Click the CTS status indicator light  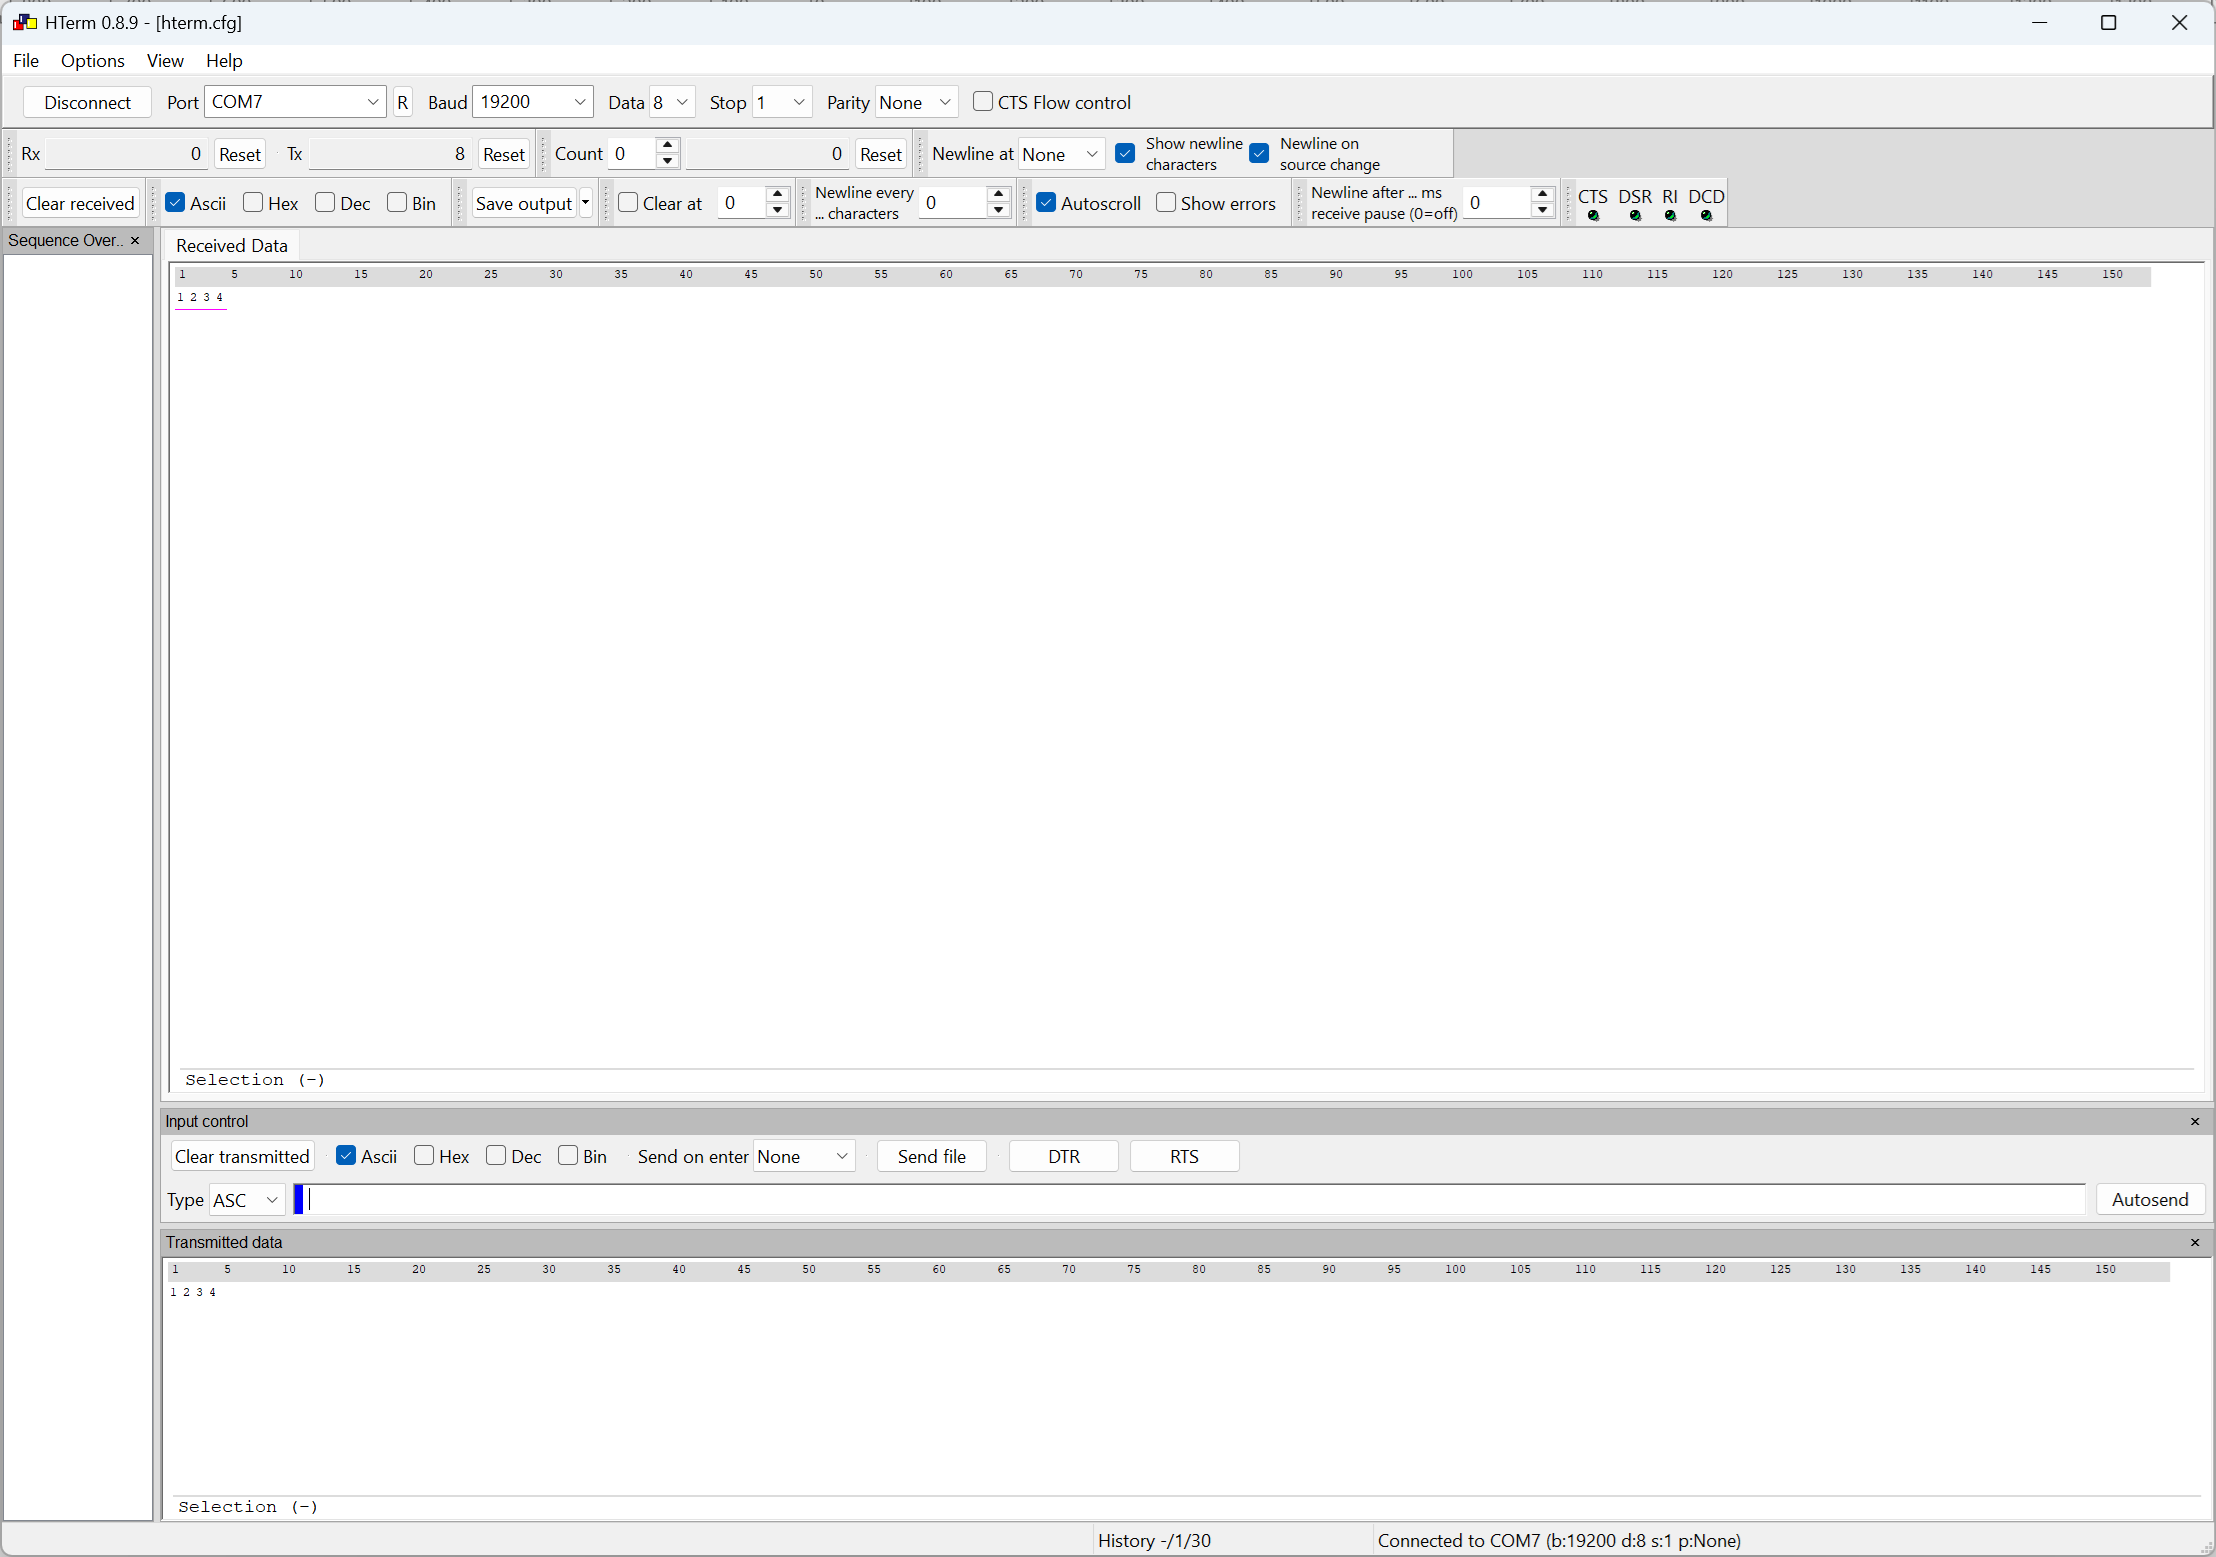1593,216
